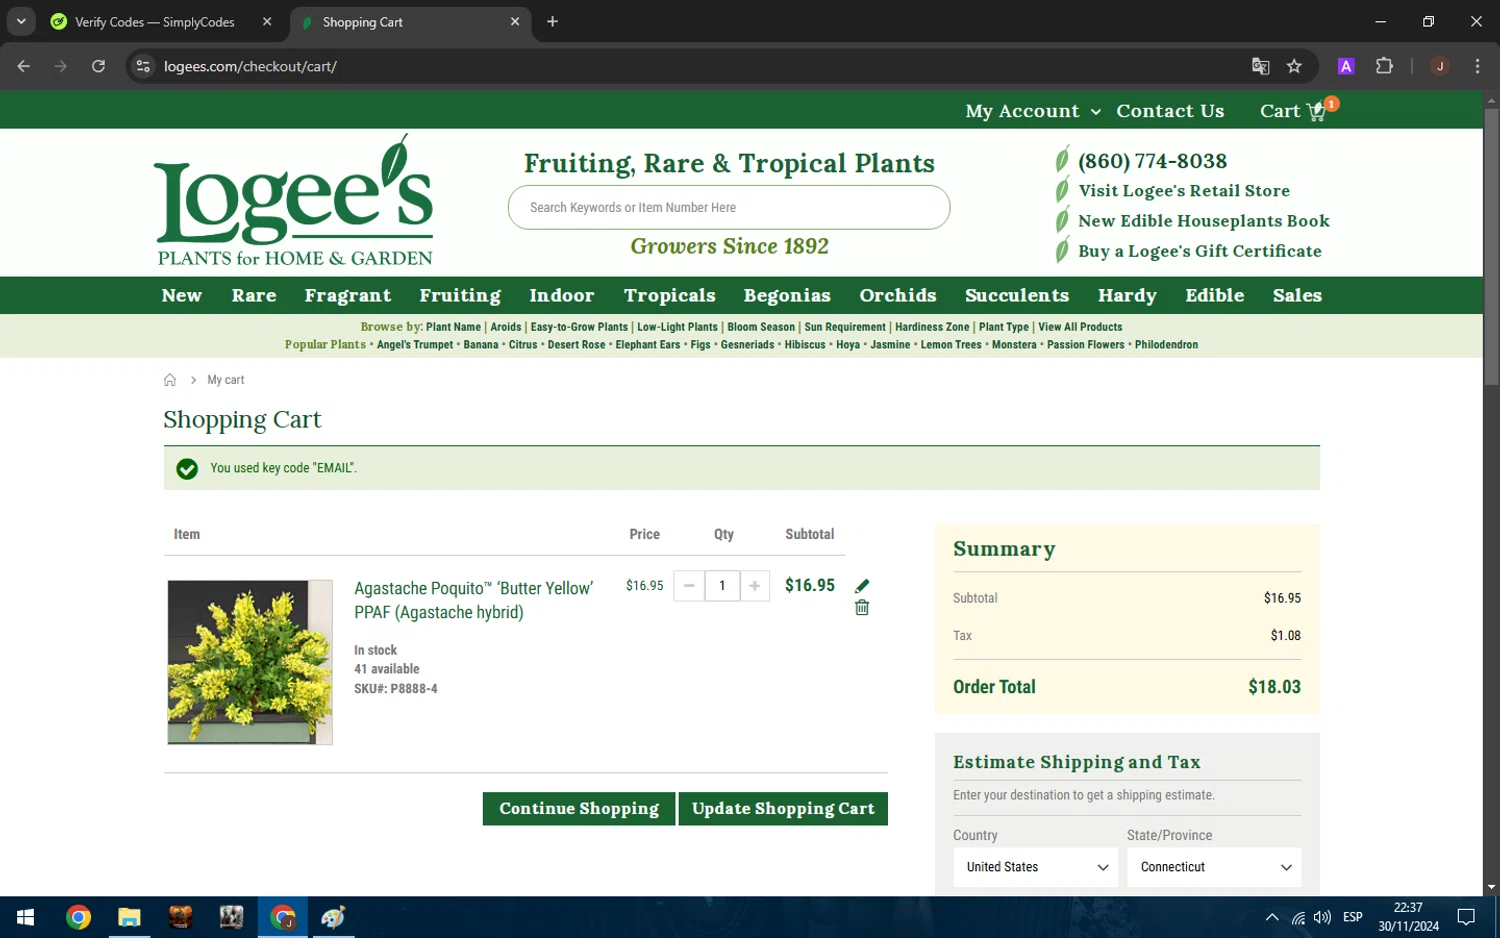Browse by Easy-to-Grow Plants link
This screenshot has width=1500, height=938.
(x=579, y=327)
